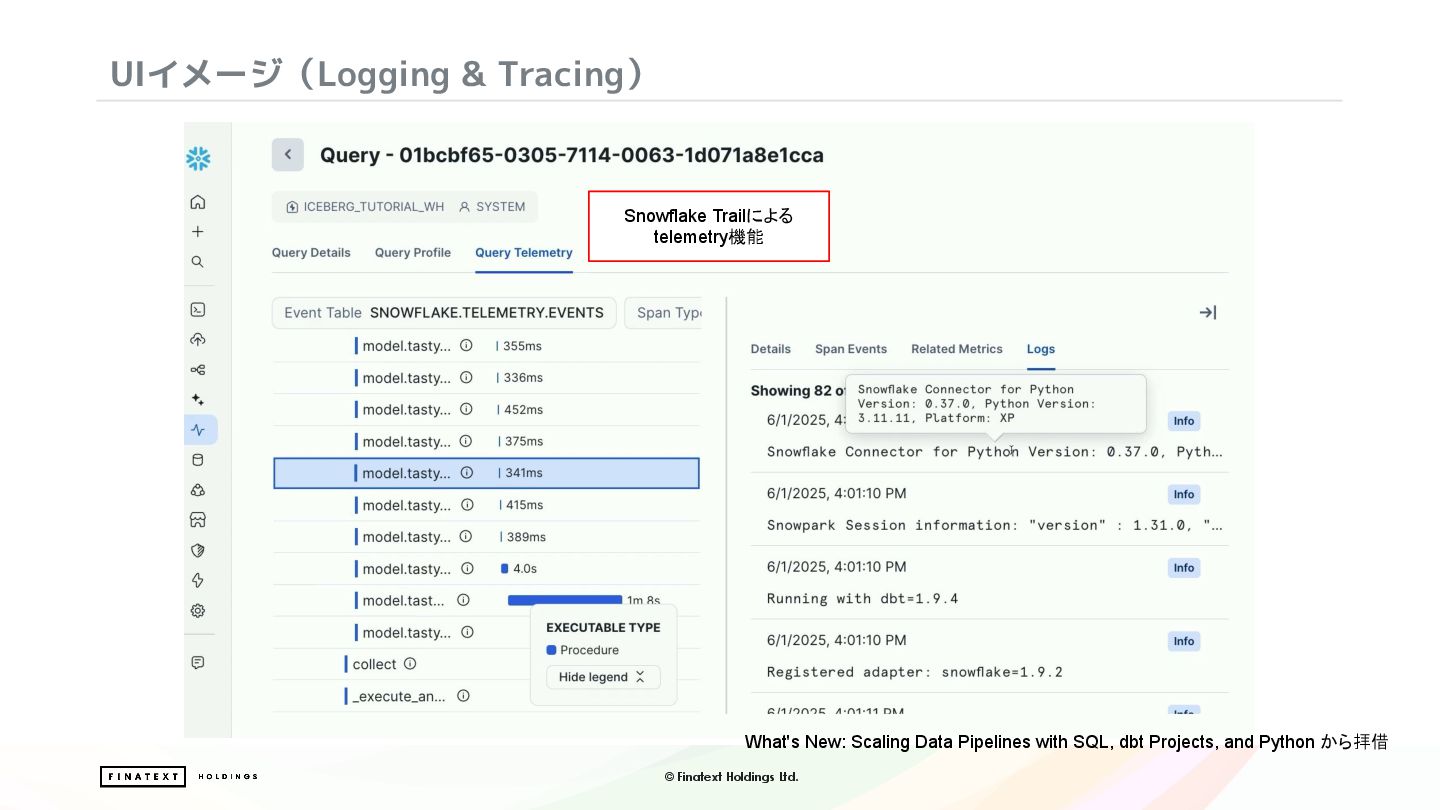Click the data sharing icon in the sidebar

pyautogui.click(x=198, y=490)
